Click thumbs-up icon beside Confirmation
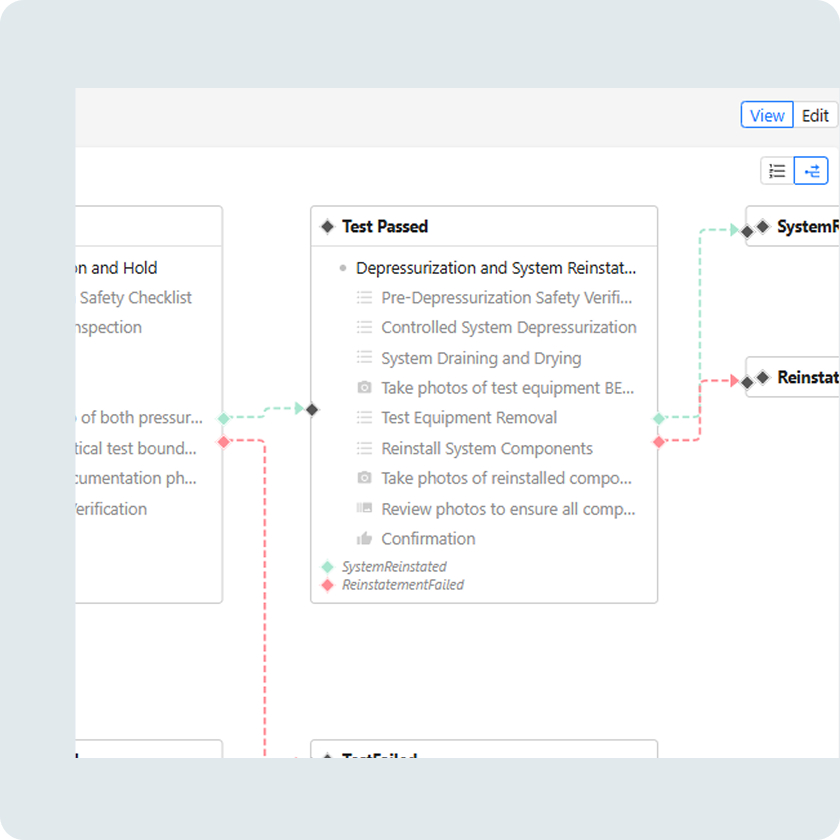The height and width of the screenshot is (840, 840). click(364, 538)
